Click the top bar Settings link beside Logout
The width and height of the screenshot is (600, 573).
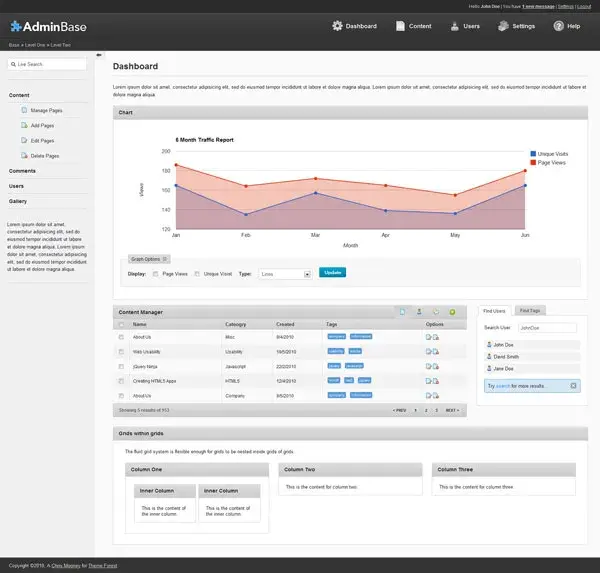pyautogui.click(x=566, y=7)
